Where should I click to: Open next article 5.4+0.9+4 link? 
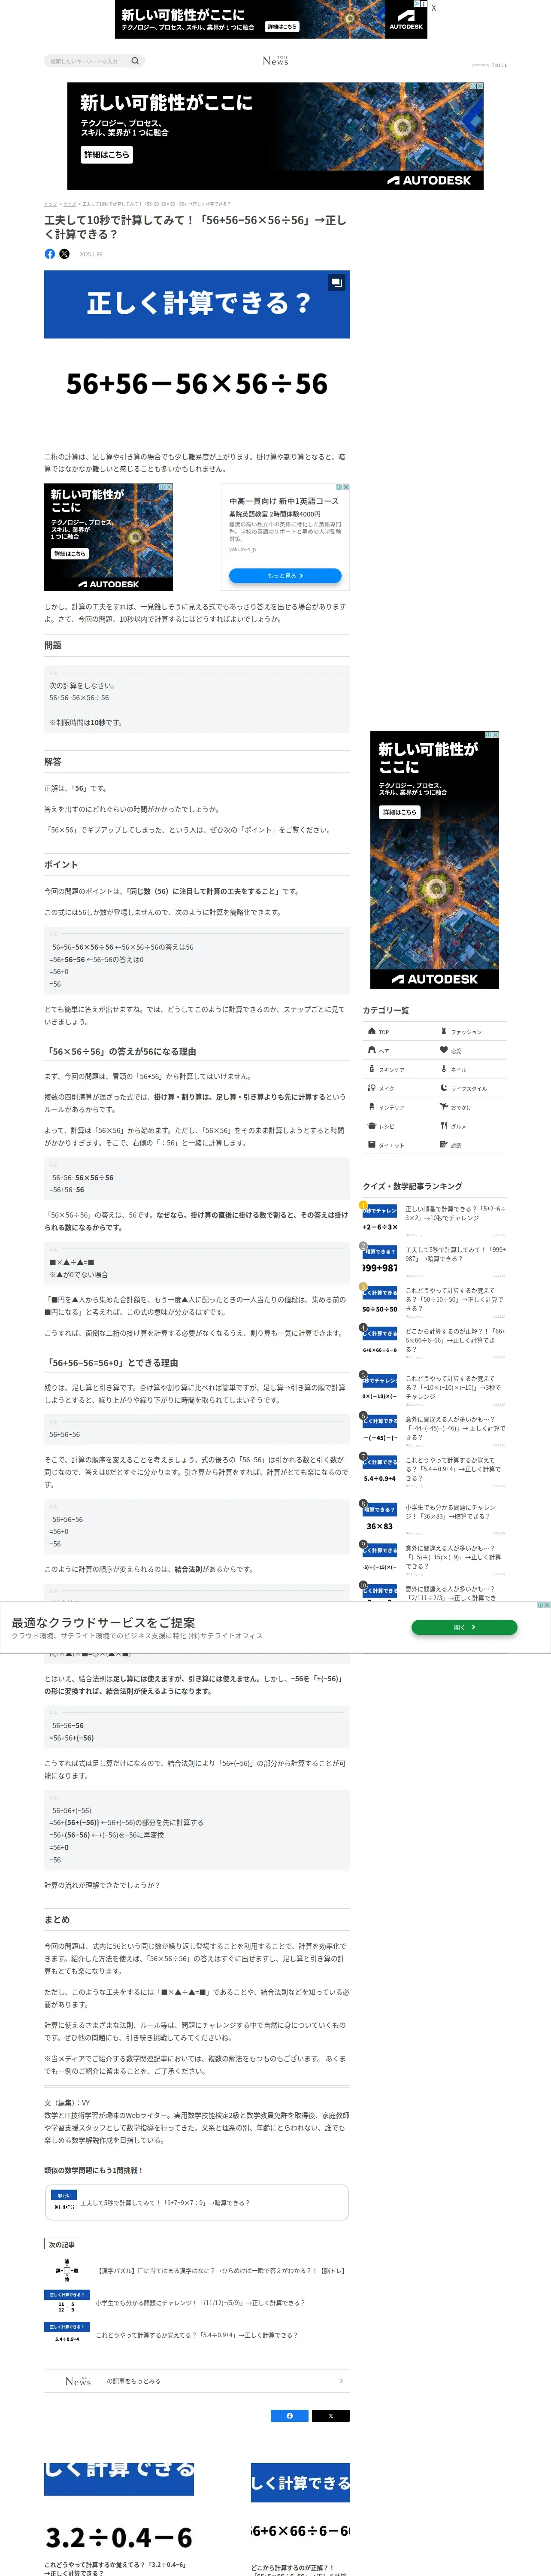pos(197,2335)
